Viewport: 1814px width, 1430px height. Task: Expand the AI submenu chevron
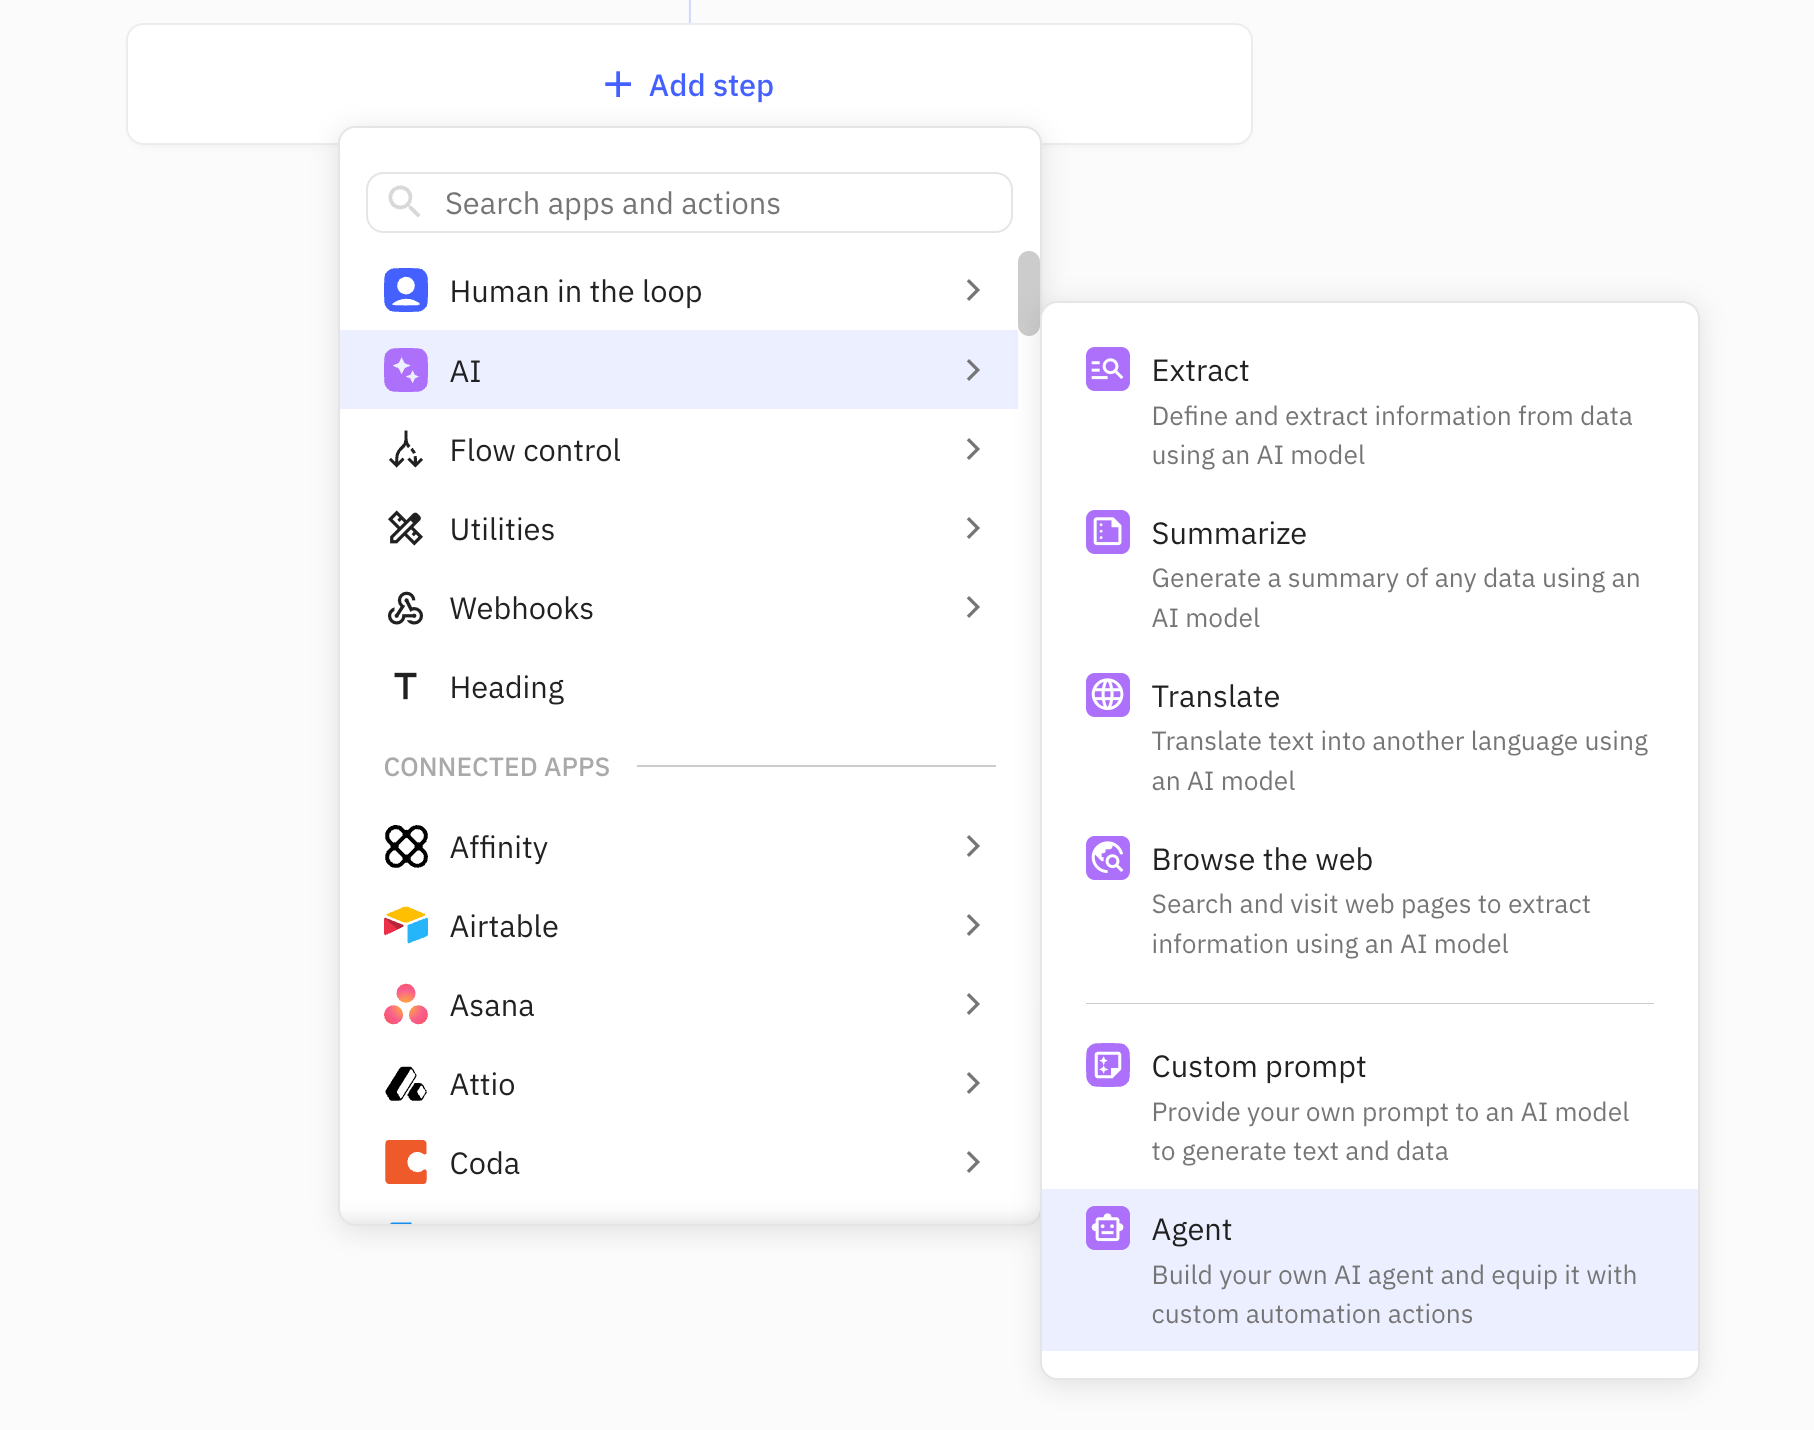pyautogui.click(x=973, y=370)
